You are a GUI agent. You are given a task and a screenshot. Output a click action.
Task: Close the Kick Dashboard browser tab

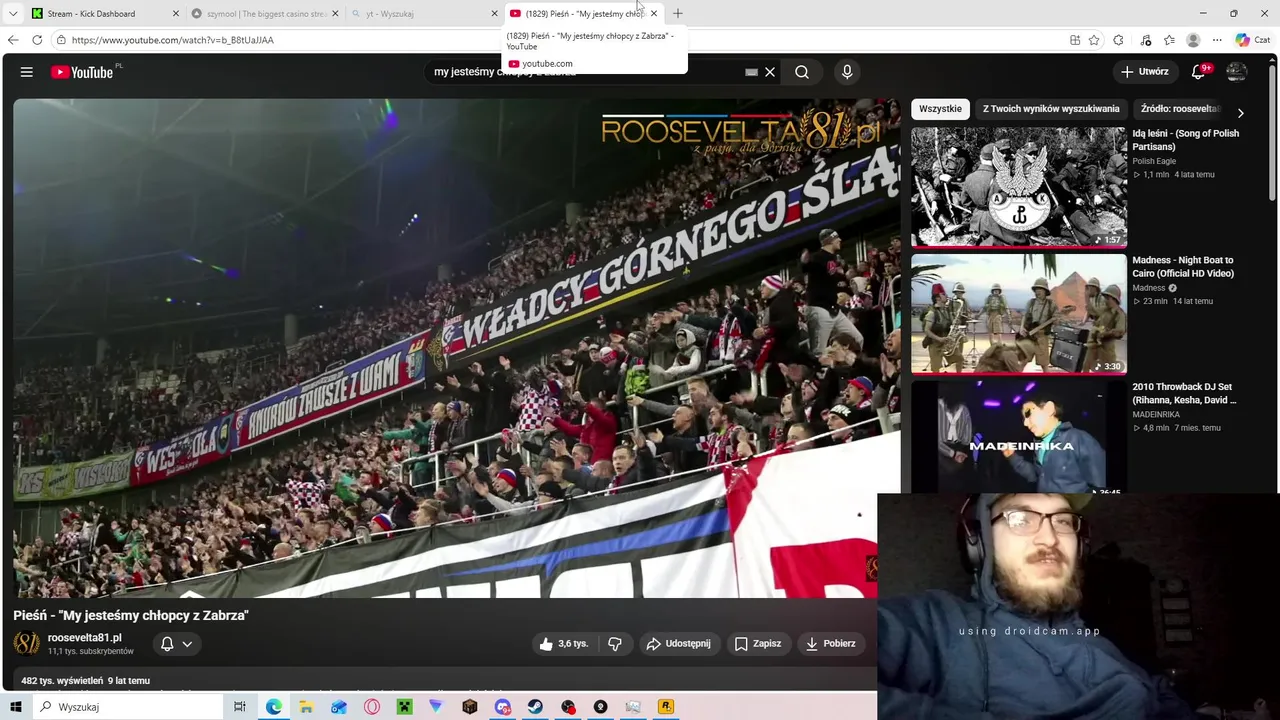tap(176, 14)
